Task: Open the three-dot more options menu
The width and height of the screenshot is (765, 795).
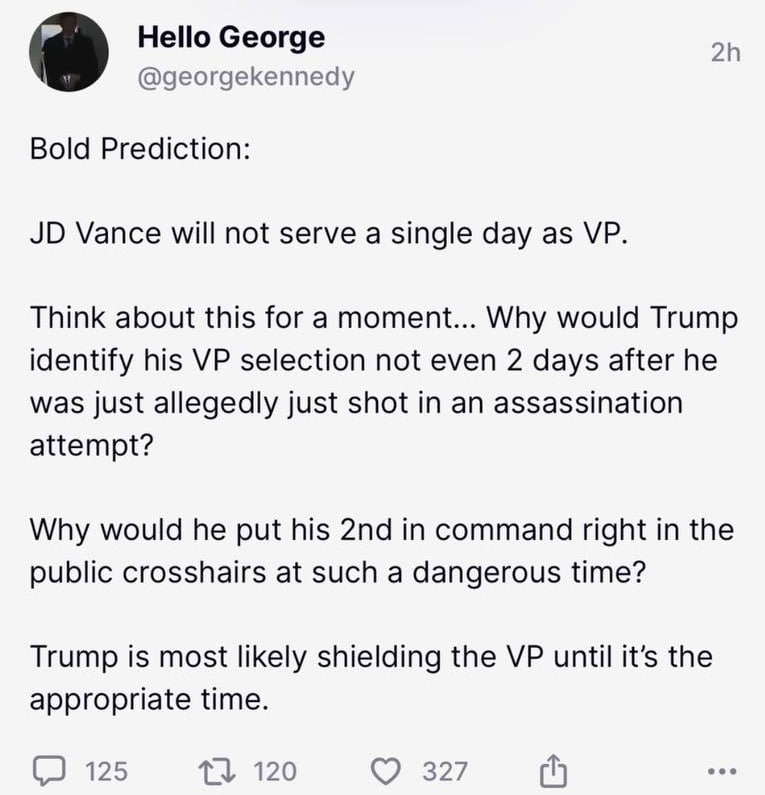Action: coord(720,771)
